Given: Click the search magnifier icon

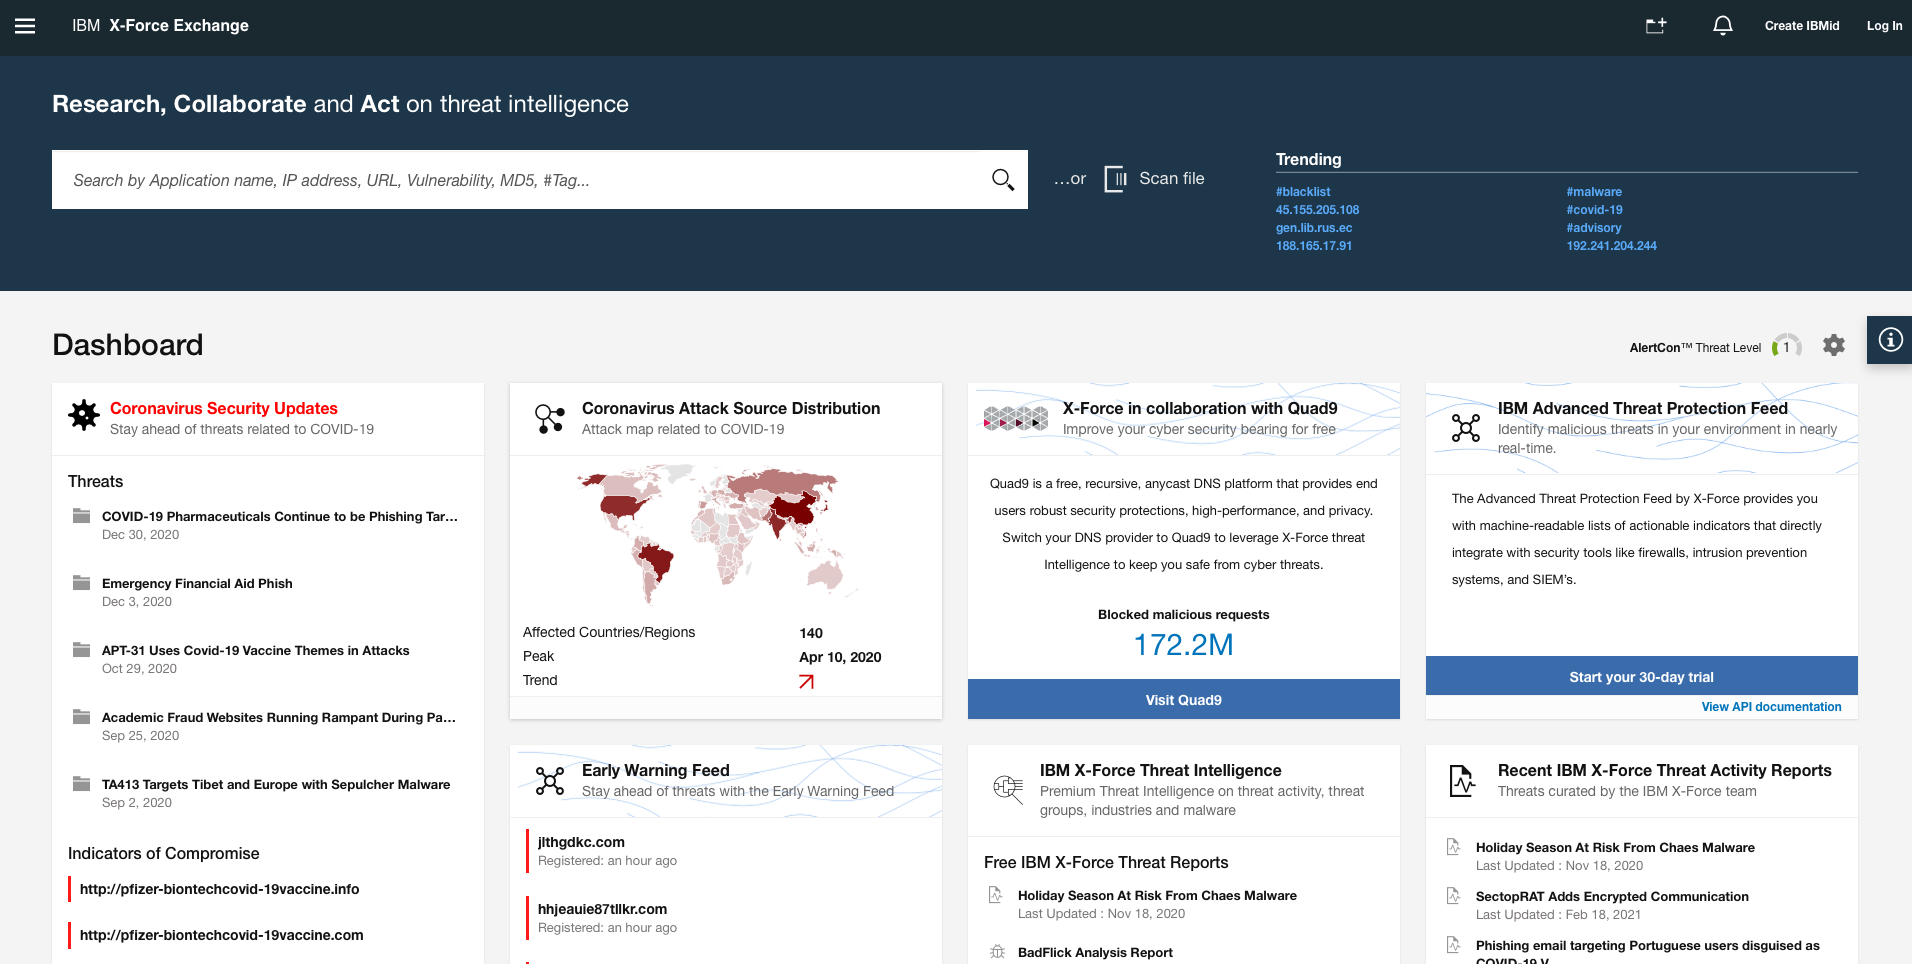Looking at the screenshot, I should [x=1002, y=180].
